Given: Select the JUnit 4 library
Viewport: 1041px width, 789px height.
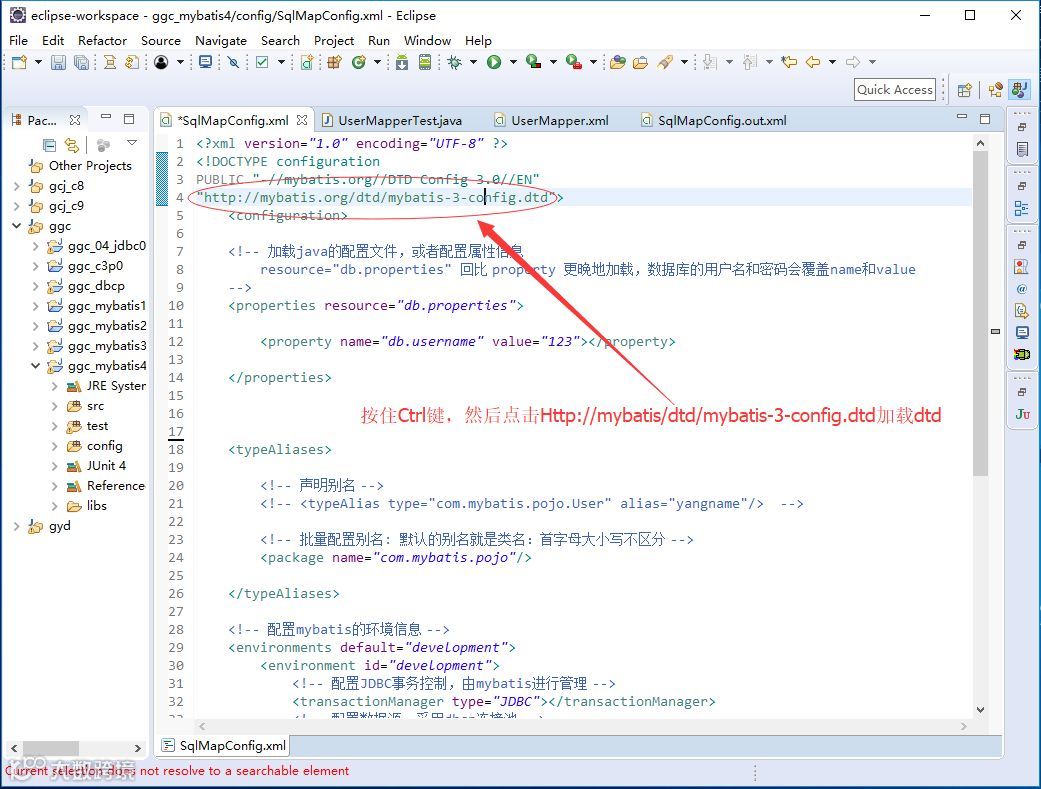Looking at the screenshot, I should (x=106, y=466).
